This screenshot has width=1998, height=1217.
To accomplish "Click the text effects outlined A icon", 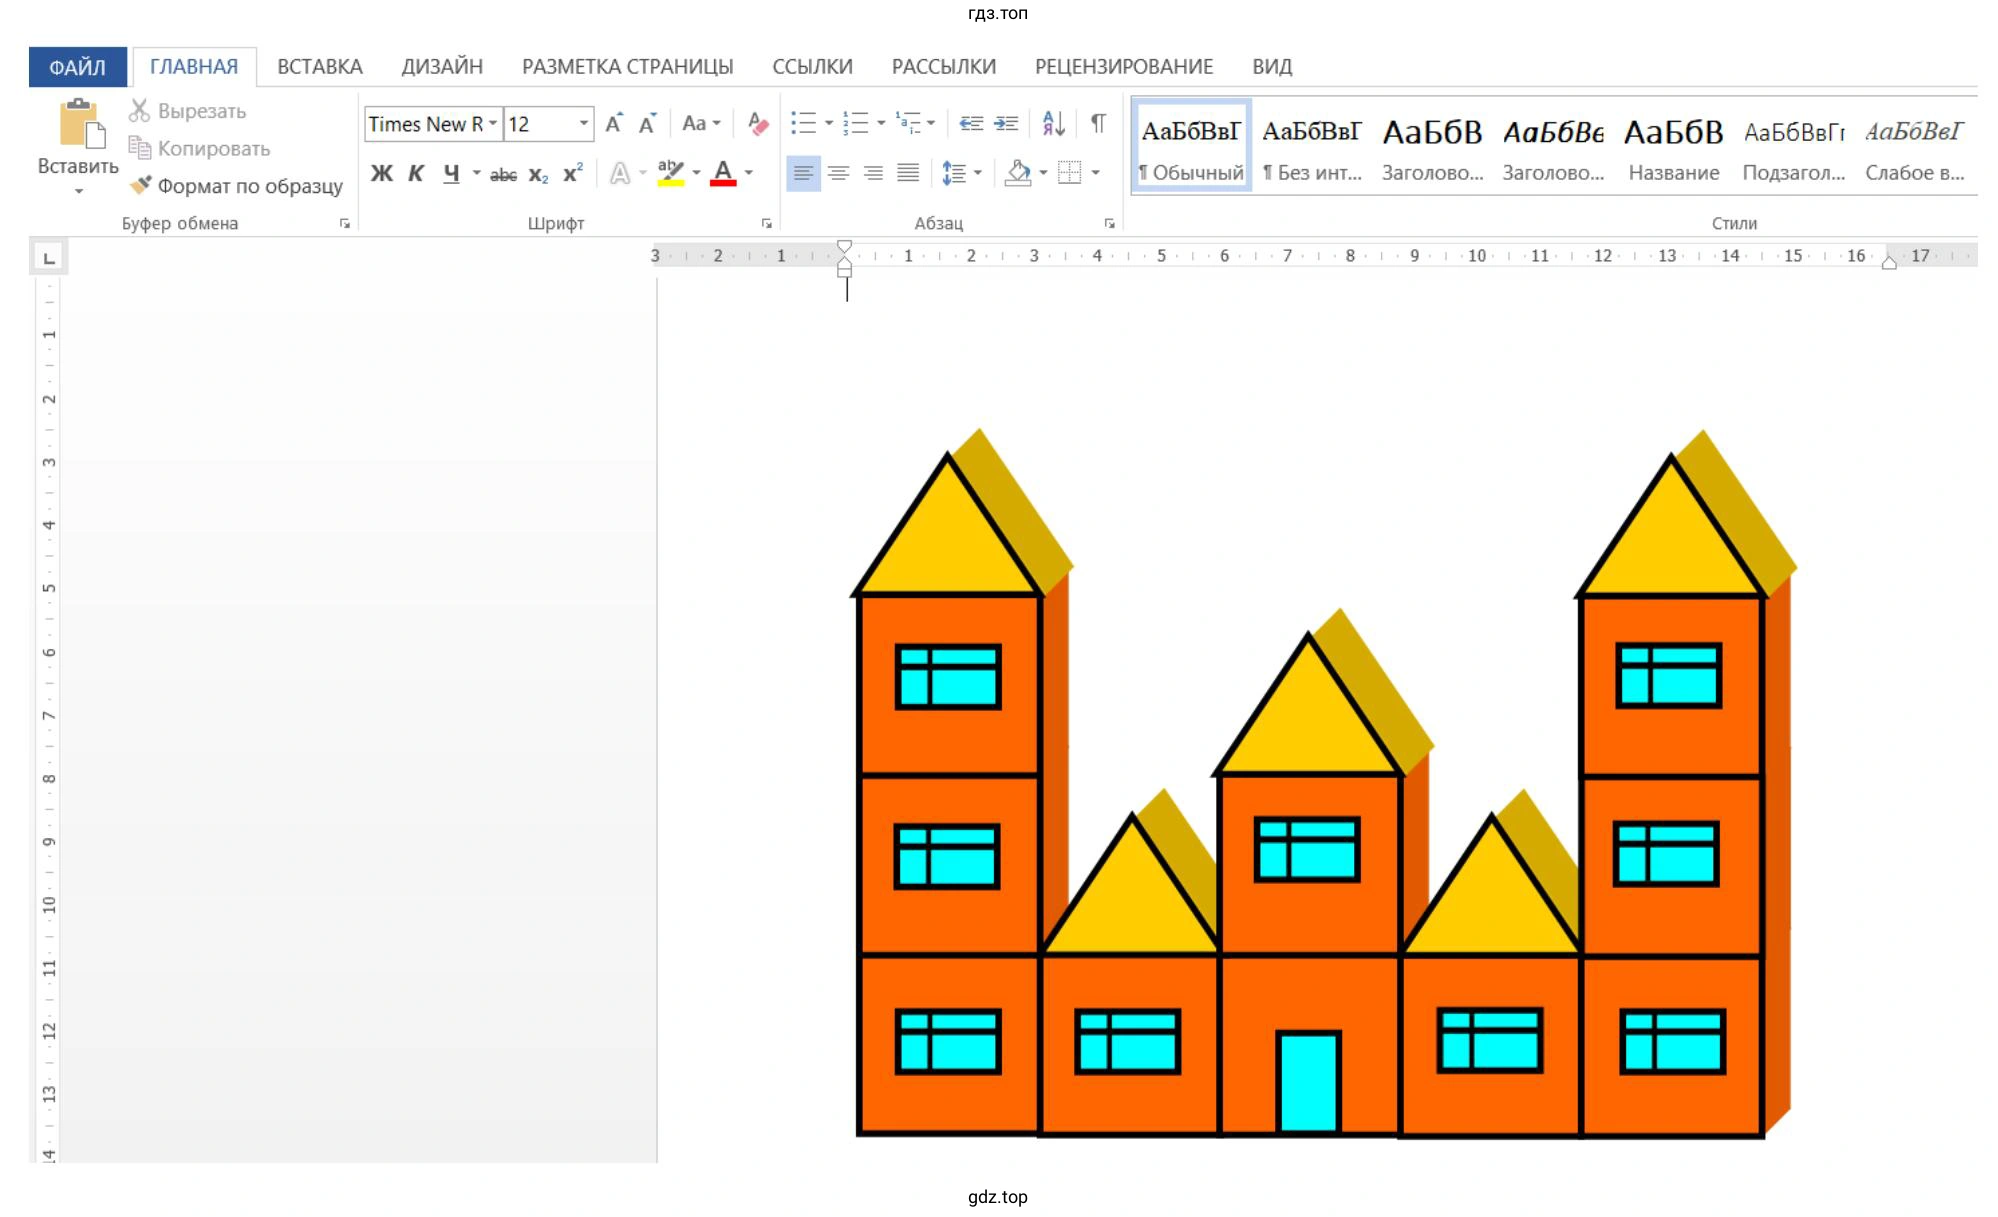I will [x=620, y=173].
